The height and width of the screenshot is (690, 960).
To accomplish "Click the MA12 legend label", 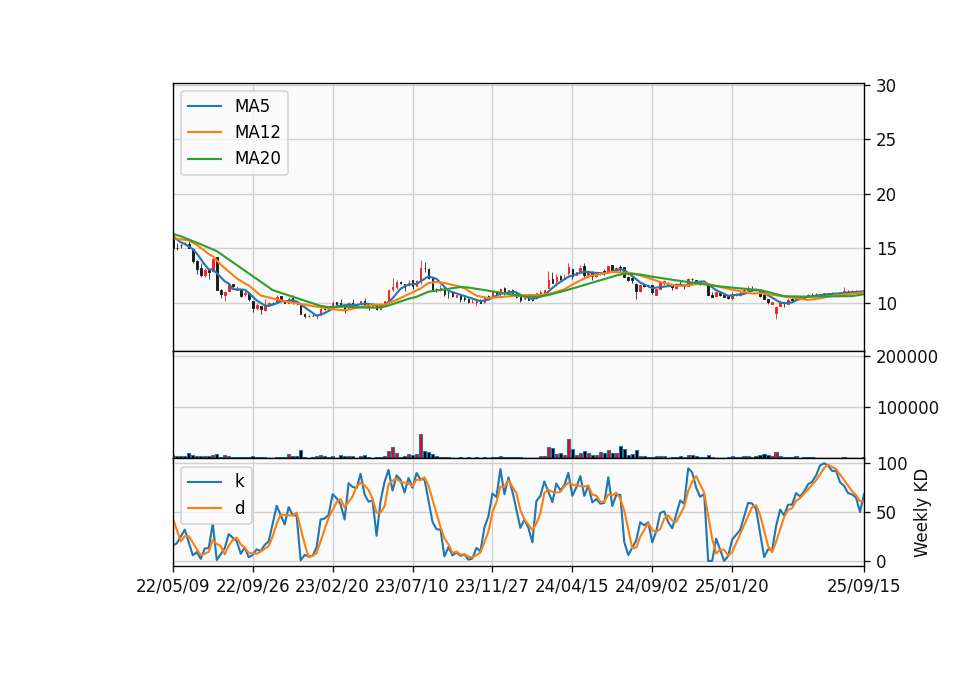I will pos(257,132).
